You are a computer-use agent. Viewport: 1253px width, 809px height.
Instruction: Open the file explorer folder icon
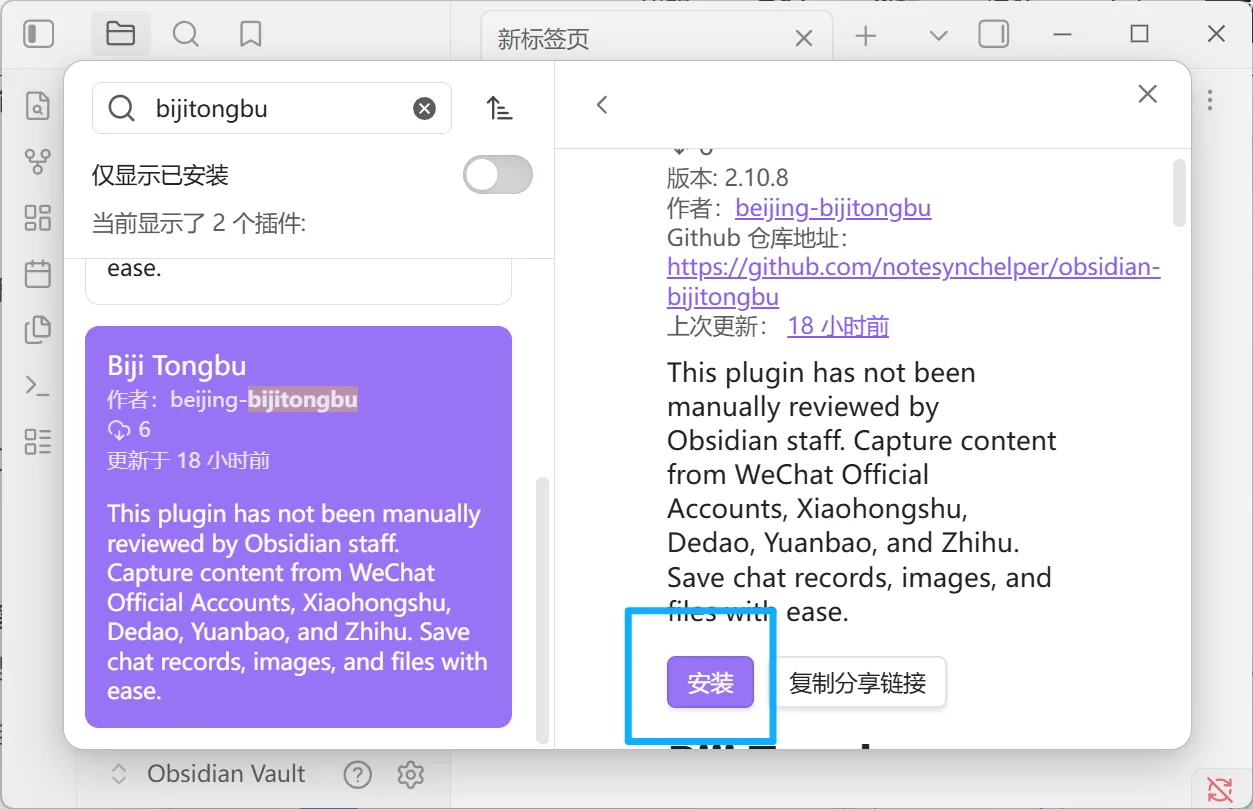(x=120, y=34)
